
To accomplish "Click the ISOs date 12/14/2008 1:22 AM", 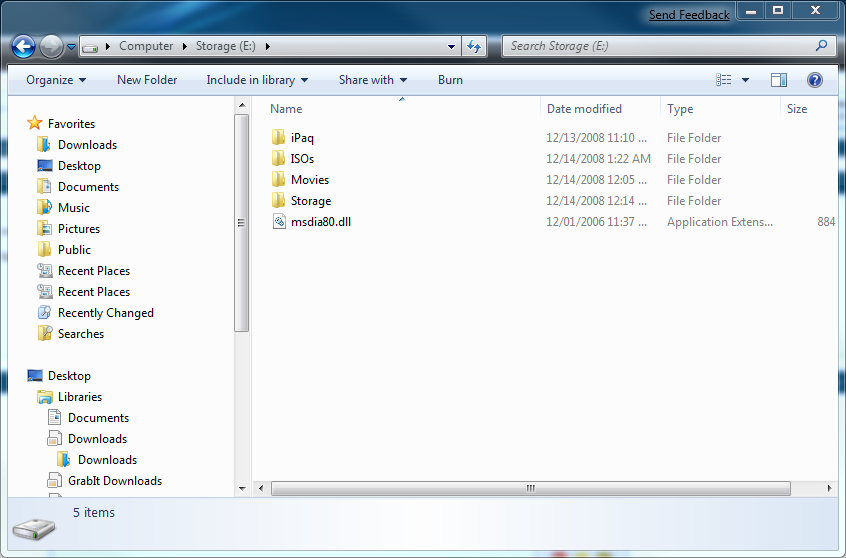I will pyautogui.click(x=598, y=159).
